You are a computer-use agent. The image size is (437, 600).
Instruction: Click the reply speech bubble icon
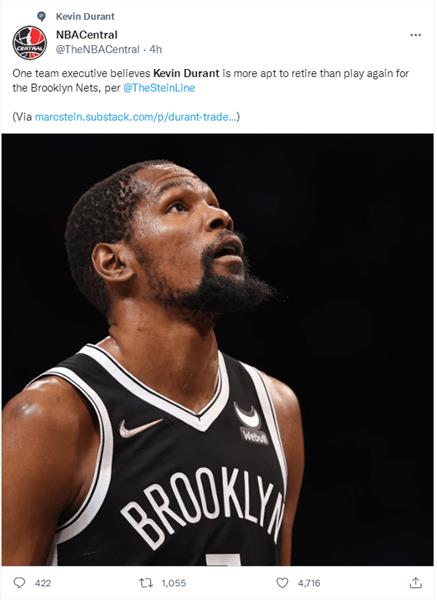(x=19, y=583)
